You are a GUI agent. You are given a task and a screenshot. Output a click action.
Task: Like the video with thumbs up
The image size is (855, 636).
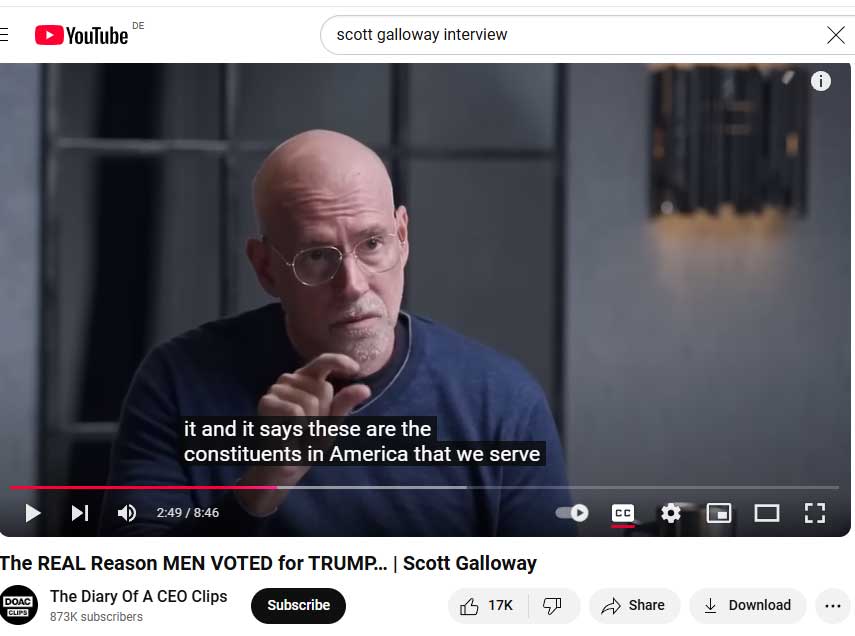coord(486,605)
